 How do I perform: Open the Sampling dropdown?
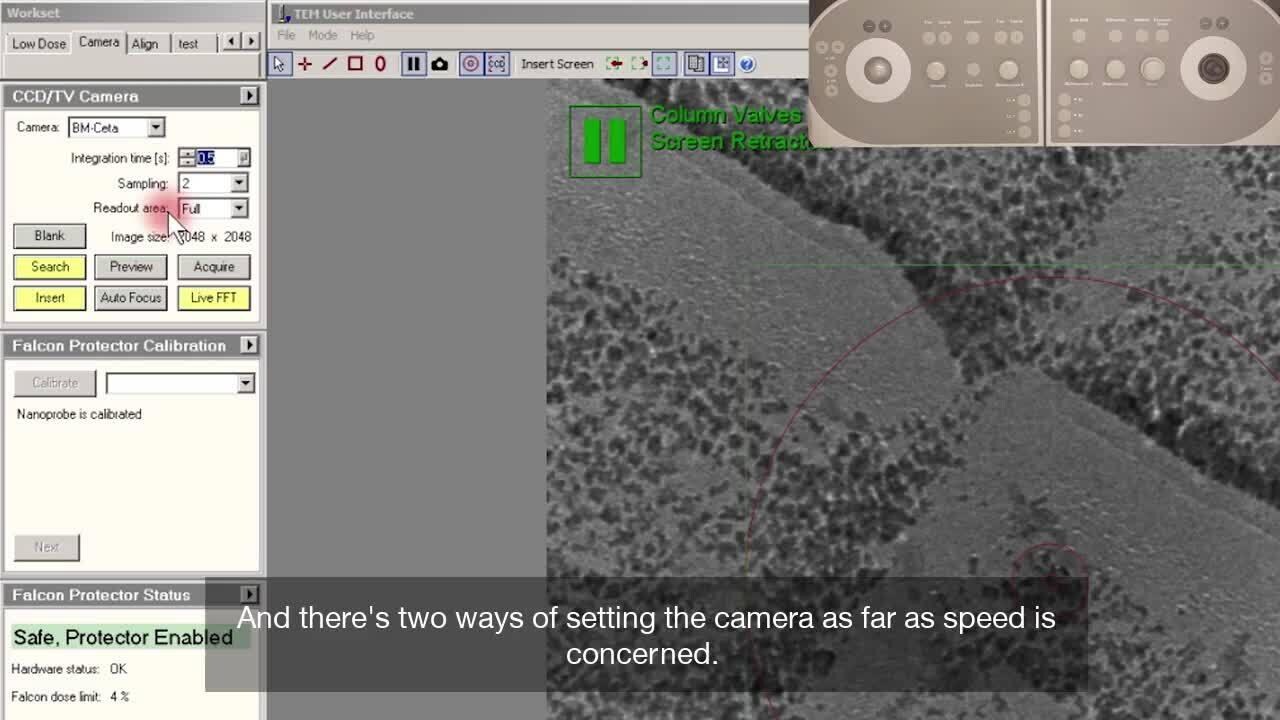coord(239,183)
